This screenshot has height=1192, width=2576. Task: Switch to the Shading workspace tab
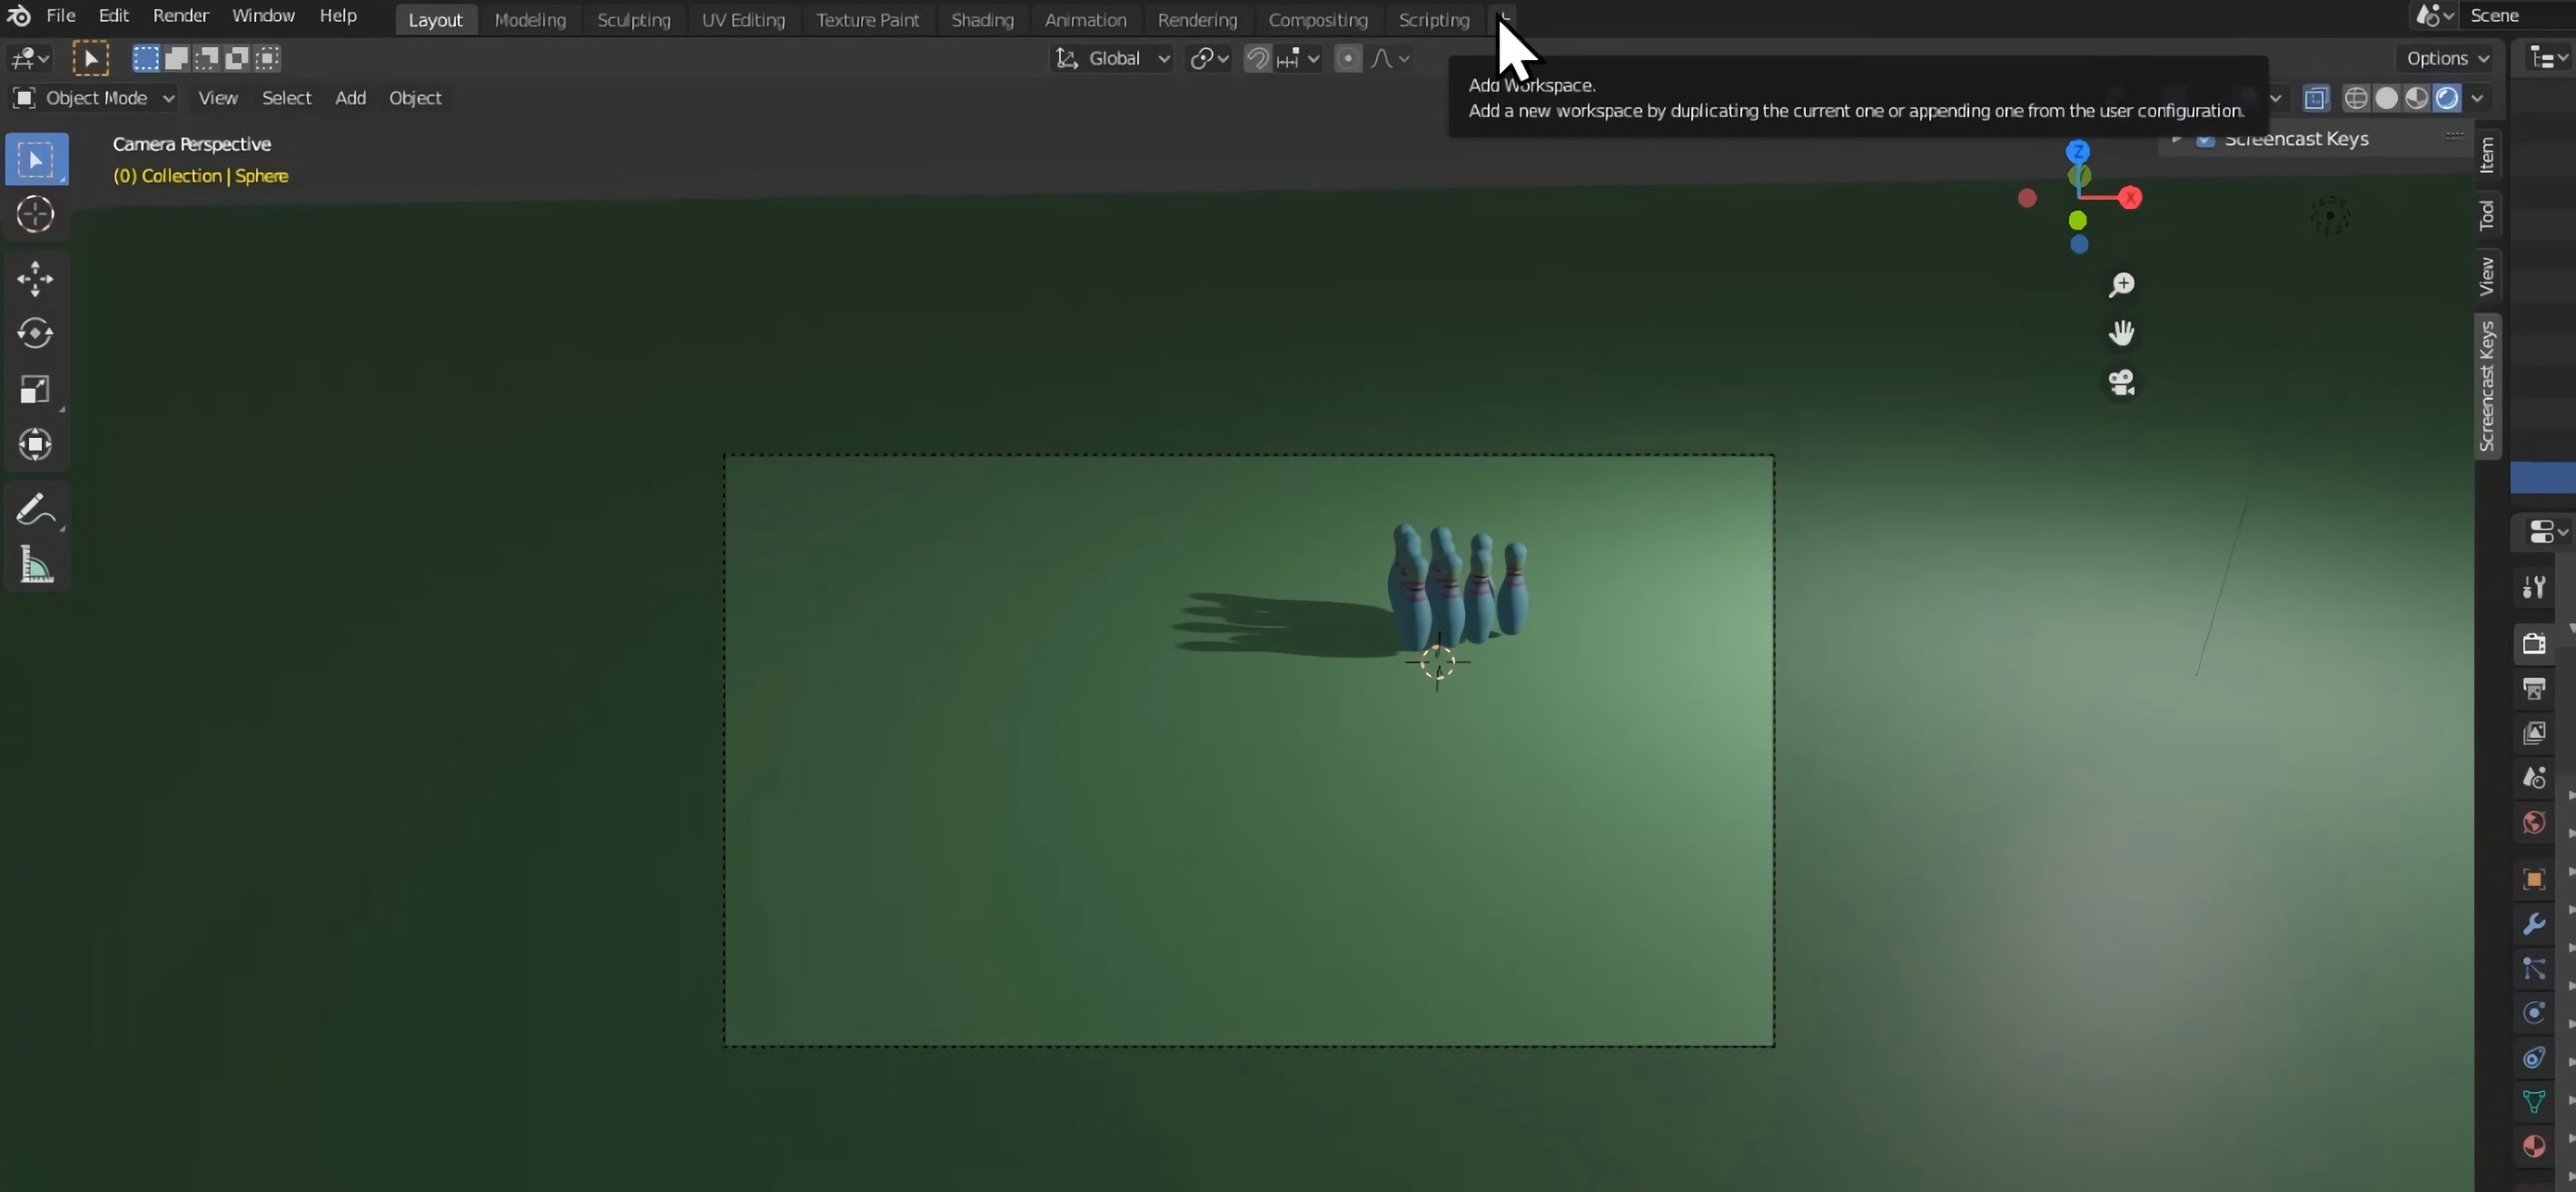(982, 20)
